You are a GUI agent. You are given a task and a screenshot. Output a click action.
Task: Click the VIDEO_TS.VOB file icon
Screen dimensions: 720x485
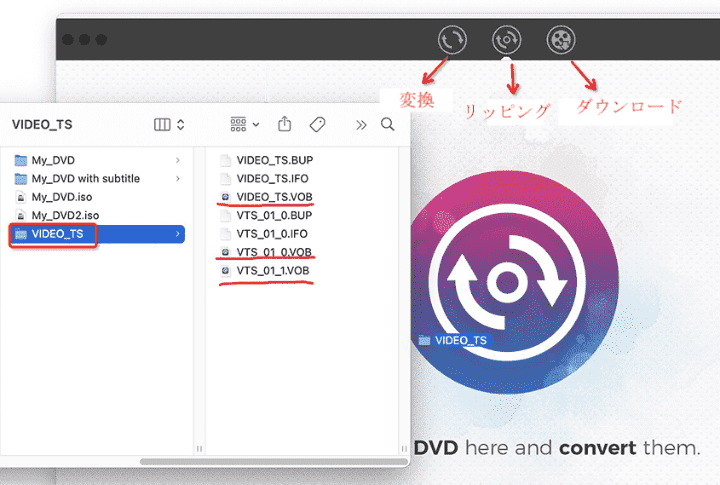click(225, 197)
